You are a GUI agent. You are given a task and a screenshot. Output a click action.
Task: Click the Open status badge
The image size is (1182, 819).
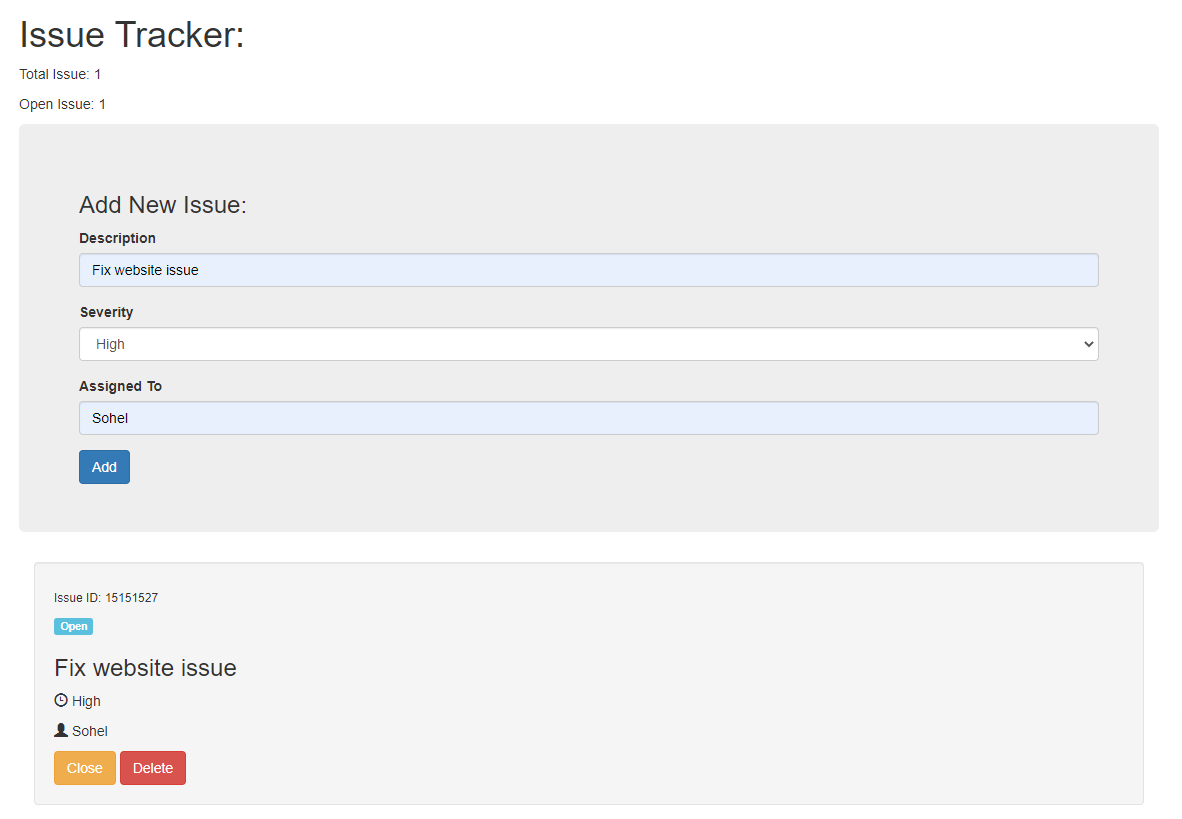point(73,627)
